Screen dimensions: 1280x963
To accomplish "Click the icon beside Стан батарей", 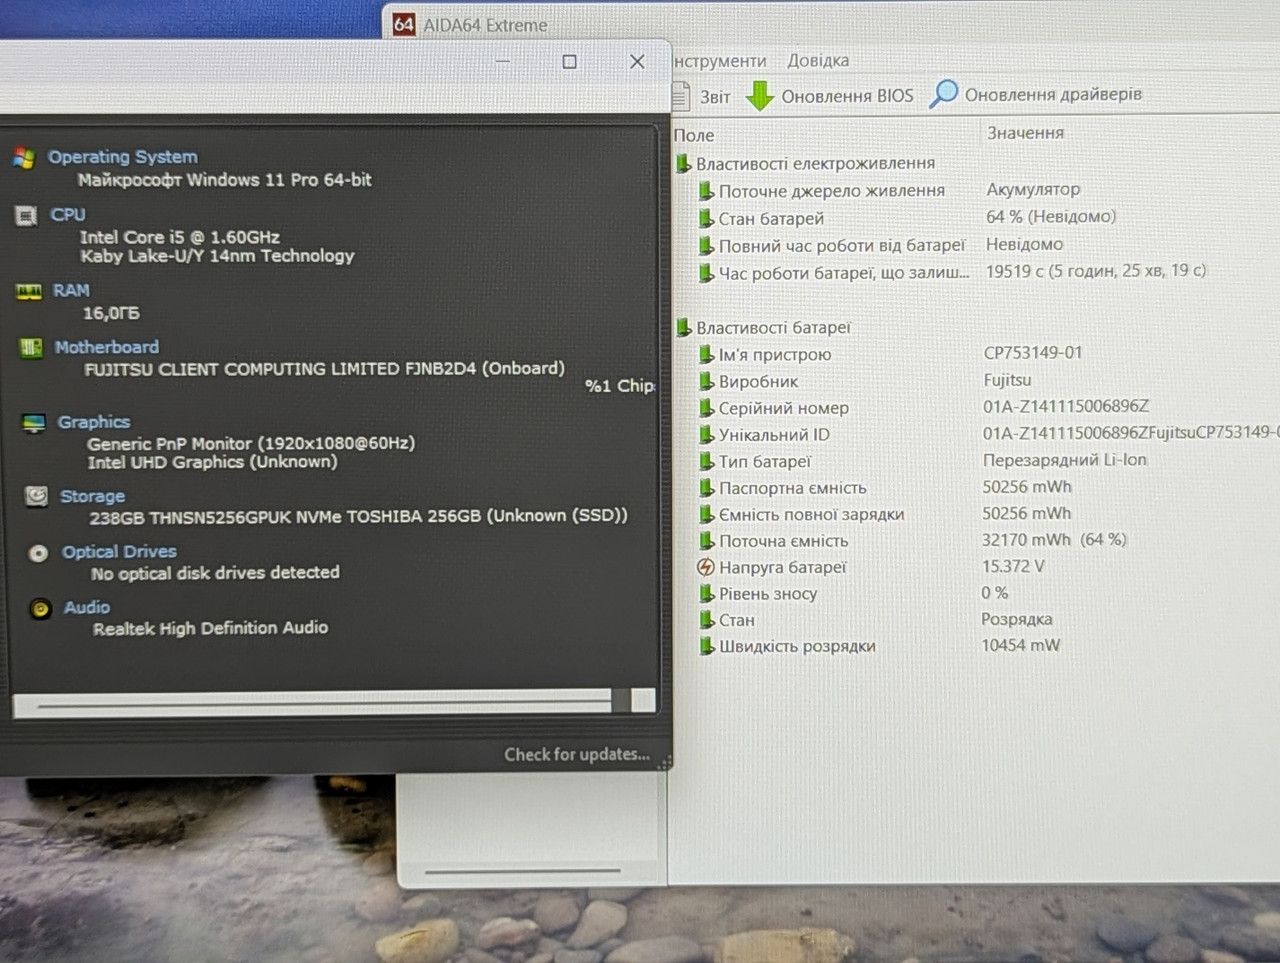I will coord(707,218).
